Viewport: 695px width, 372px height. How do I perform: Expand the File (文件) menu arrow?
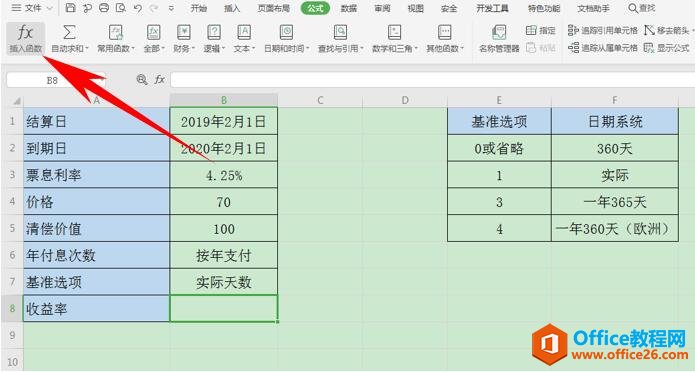click(49, 8)
